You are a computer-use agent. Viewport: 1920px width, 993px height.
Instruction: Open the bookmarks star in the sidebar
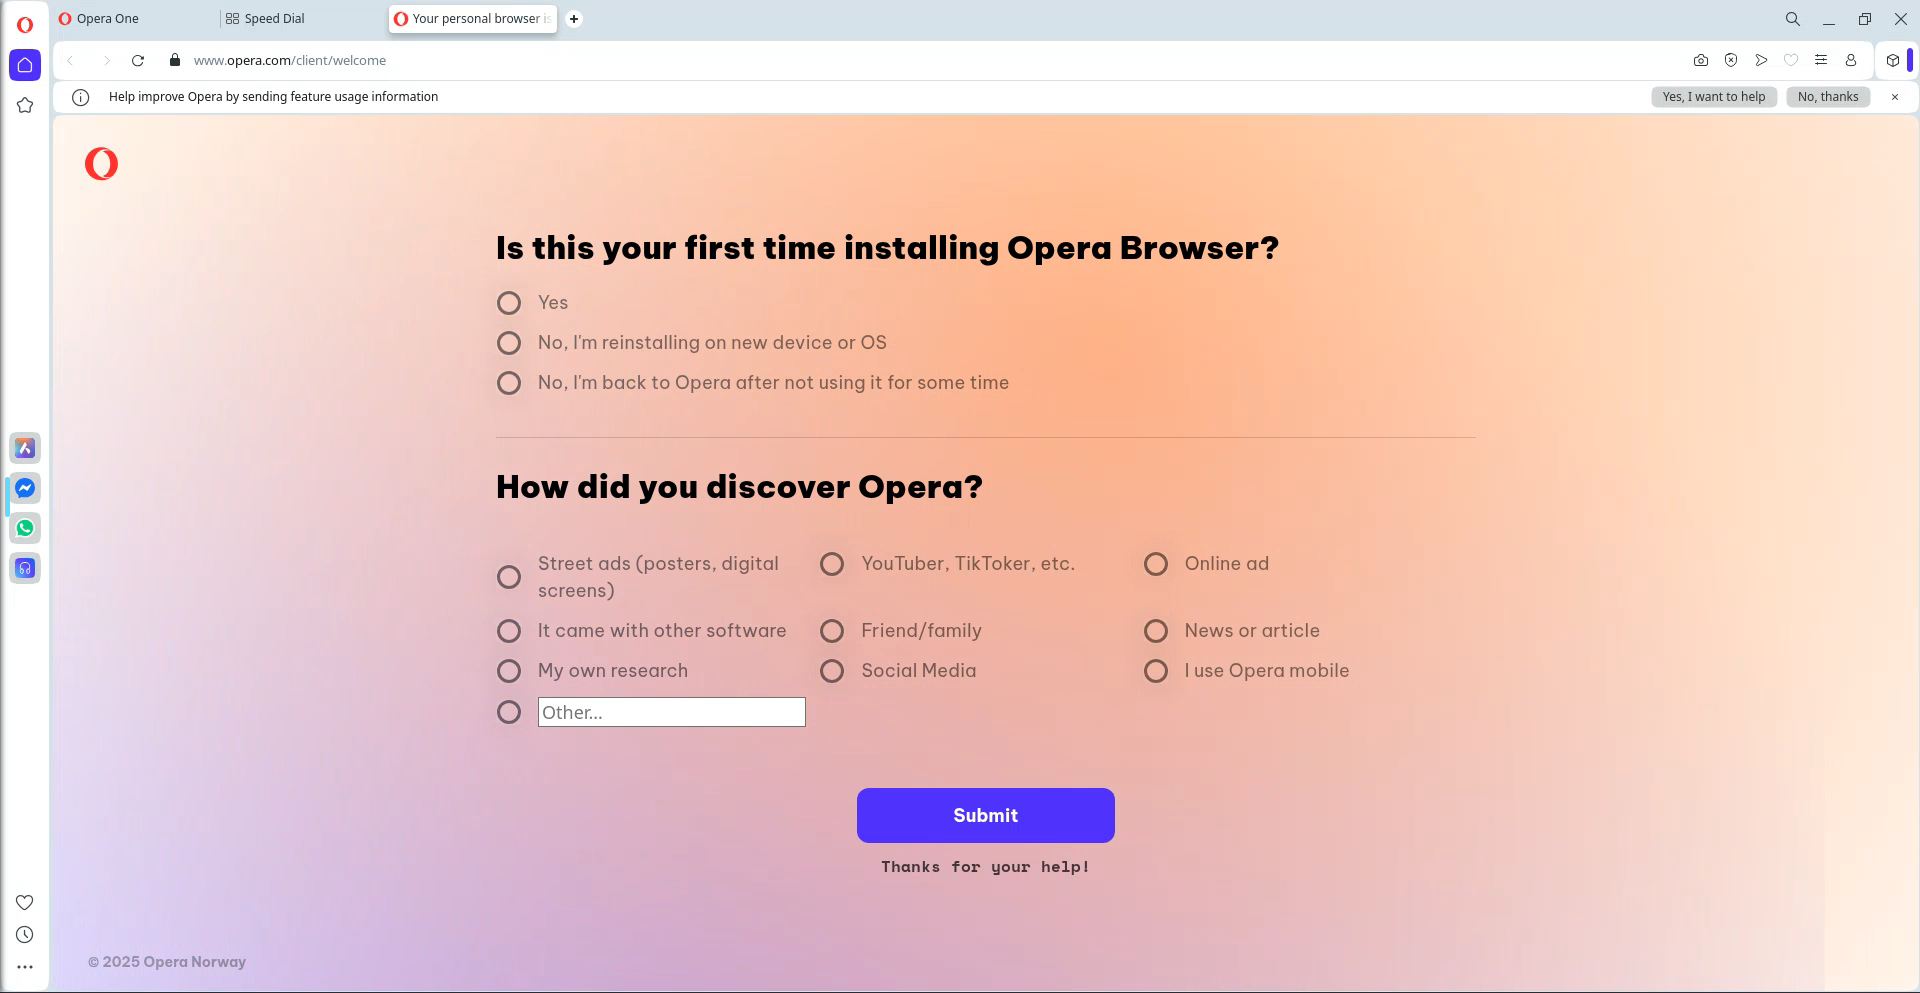(x=25, y=105)
